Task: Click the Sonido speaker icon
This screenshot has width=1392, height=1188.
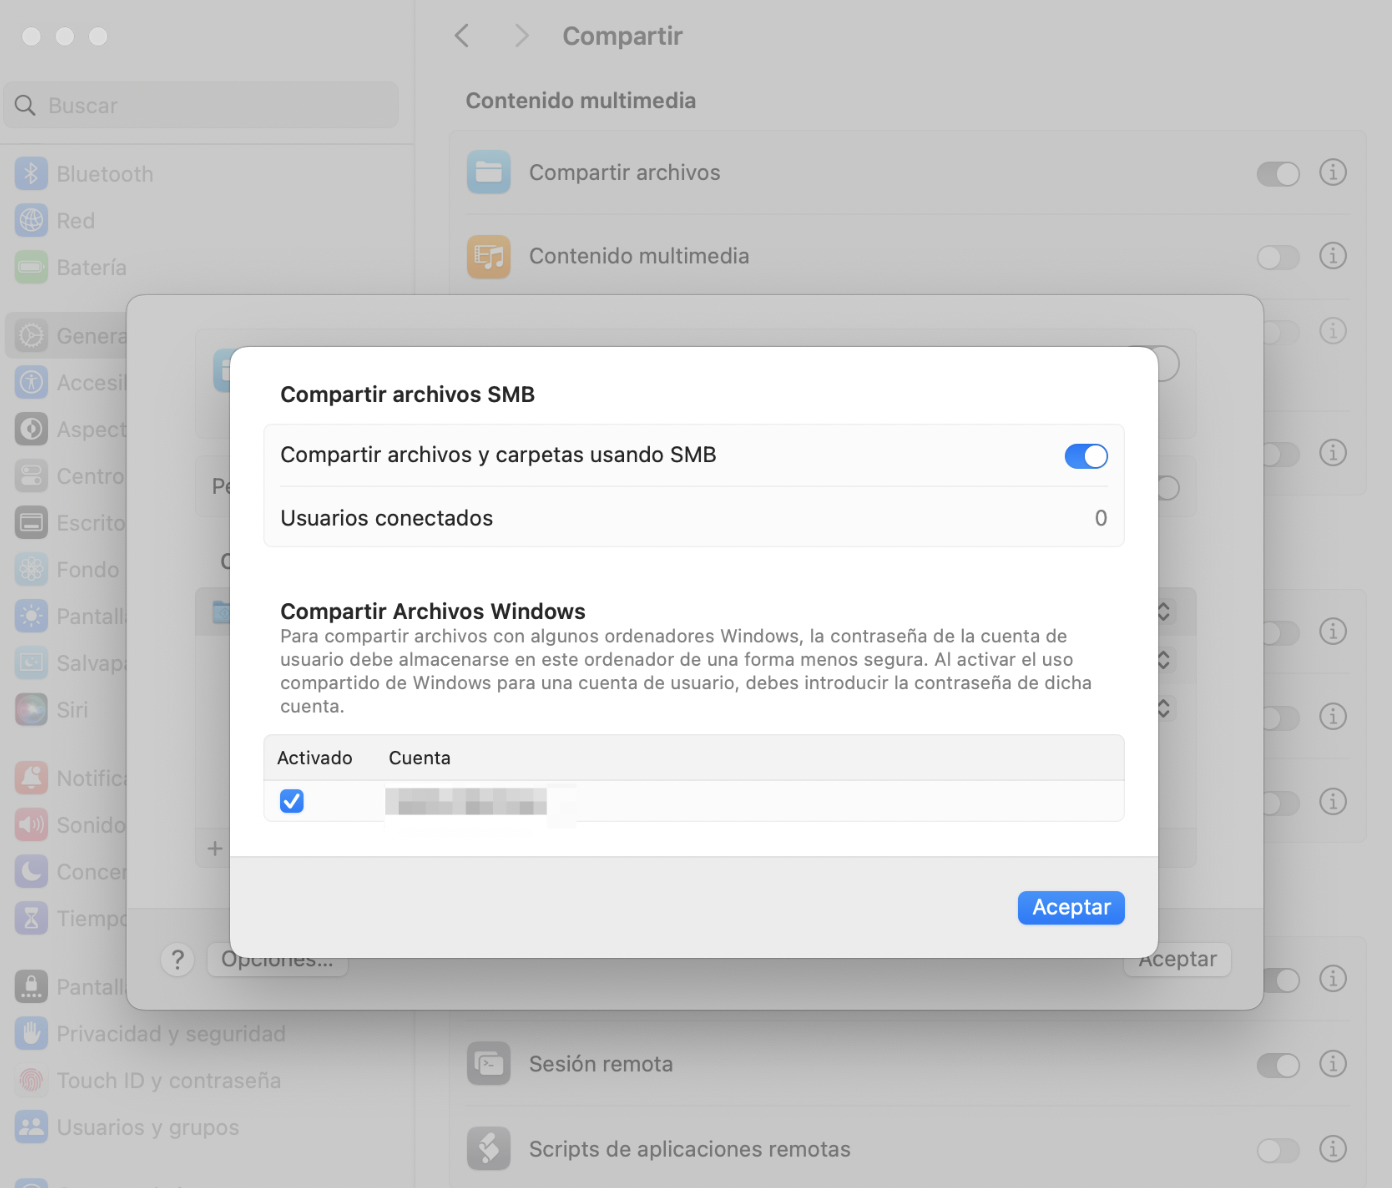Action: pos(32,825)
